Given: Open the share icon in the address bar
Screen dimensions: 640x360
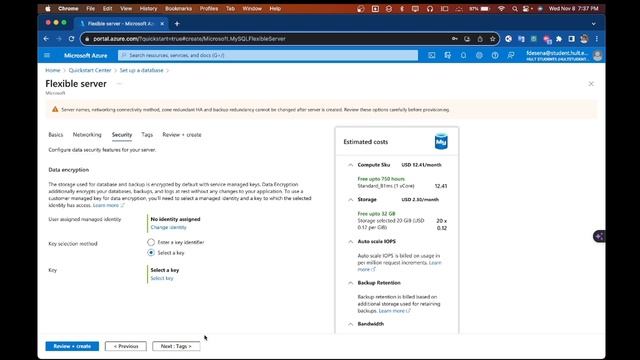Looking at the screenshot, I should click(480, 39).
